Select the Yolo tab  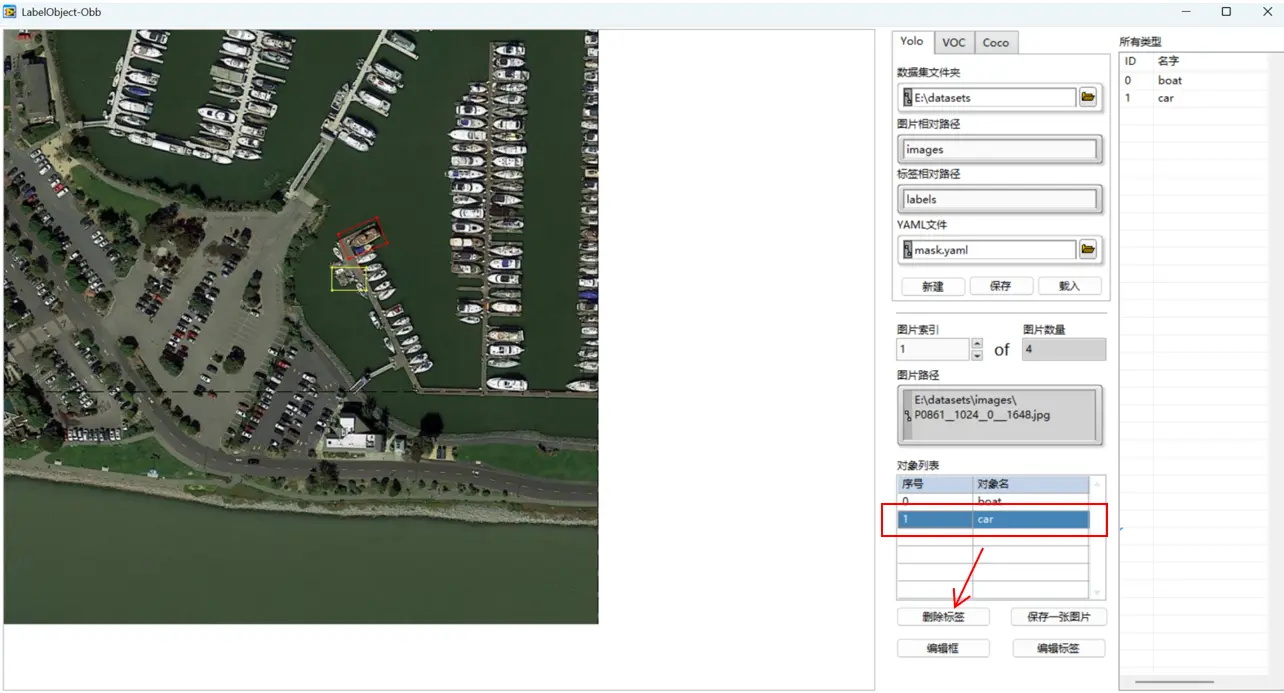(x=912, y=41)
